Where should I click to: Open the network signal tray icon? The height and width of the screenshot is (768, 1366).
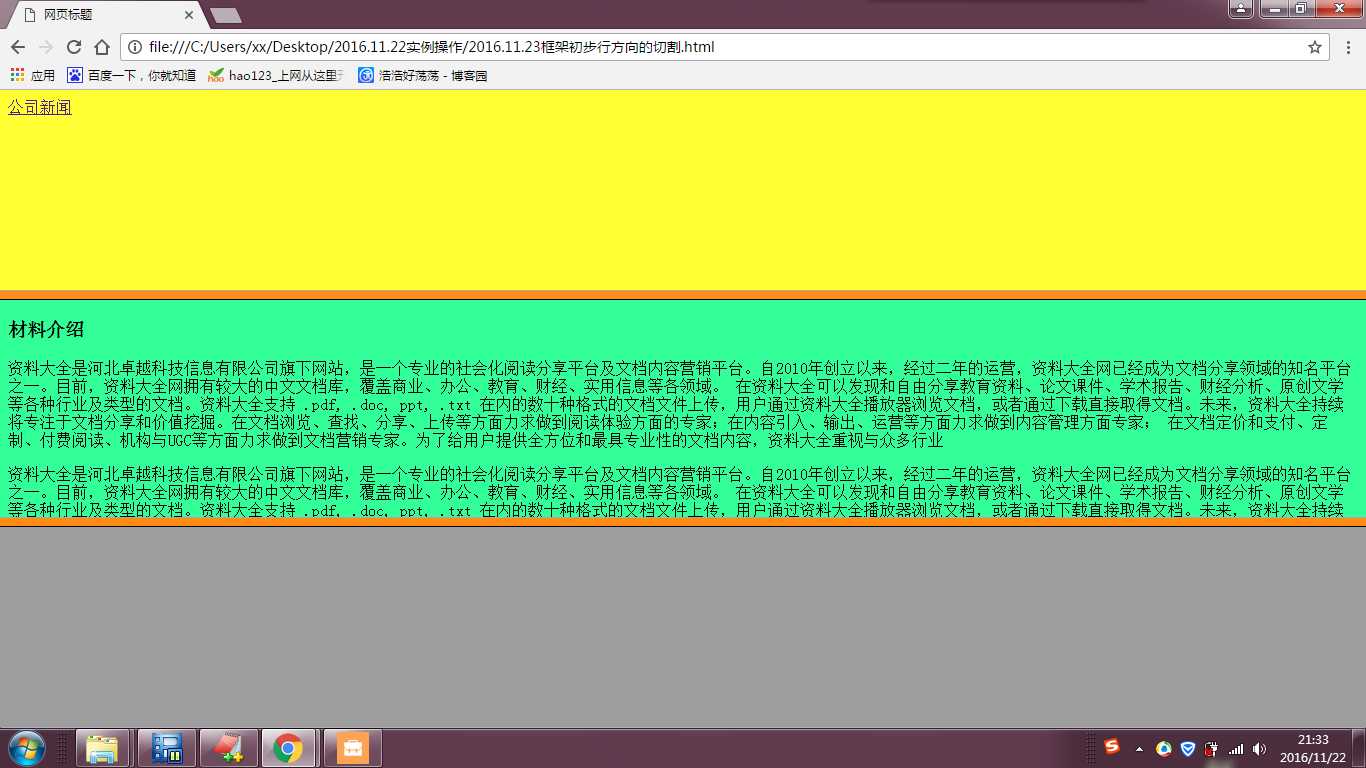(x=1236, y=748)
